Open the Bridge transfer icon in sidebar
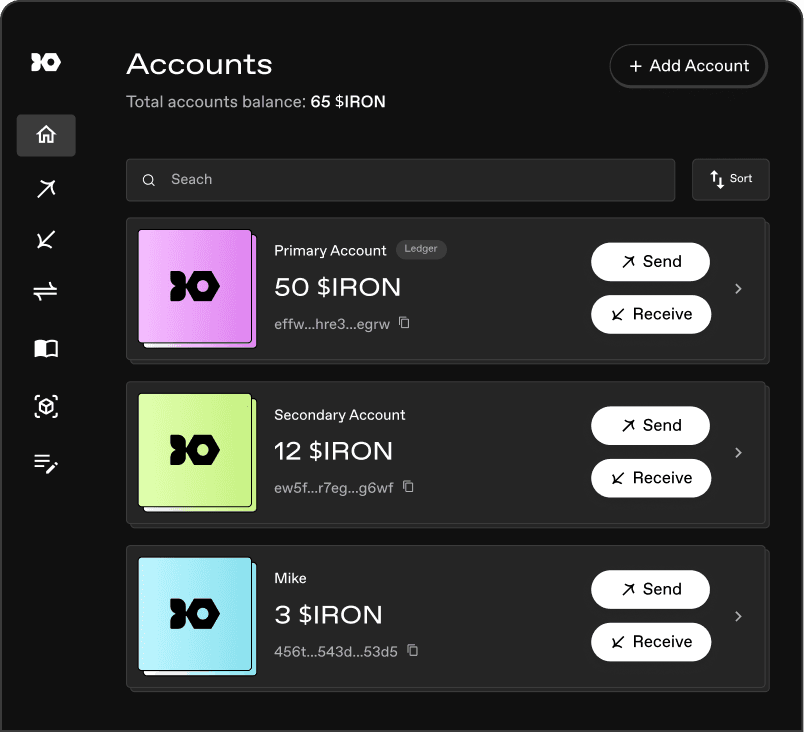 pyautogui.click(x=45, y=291)
